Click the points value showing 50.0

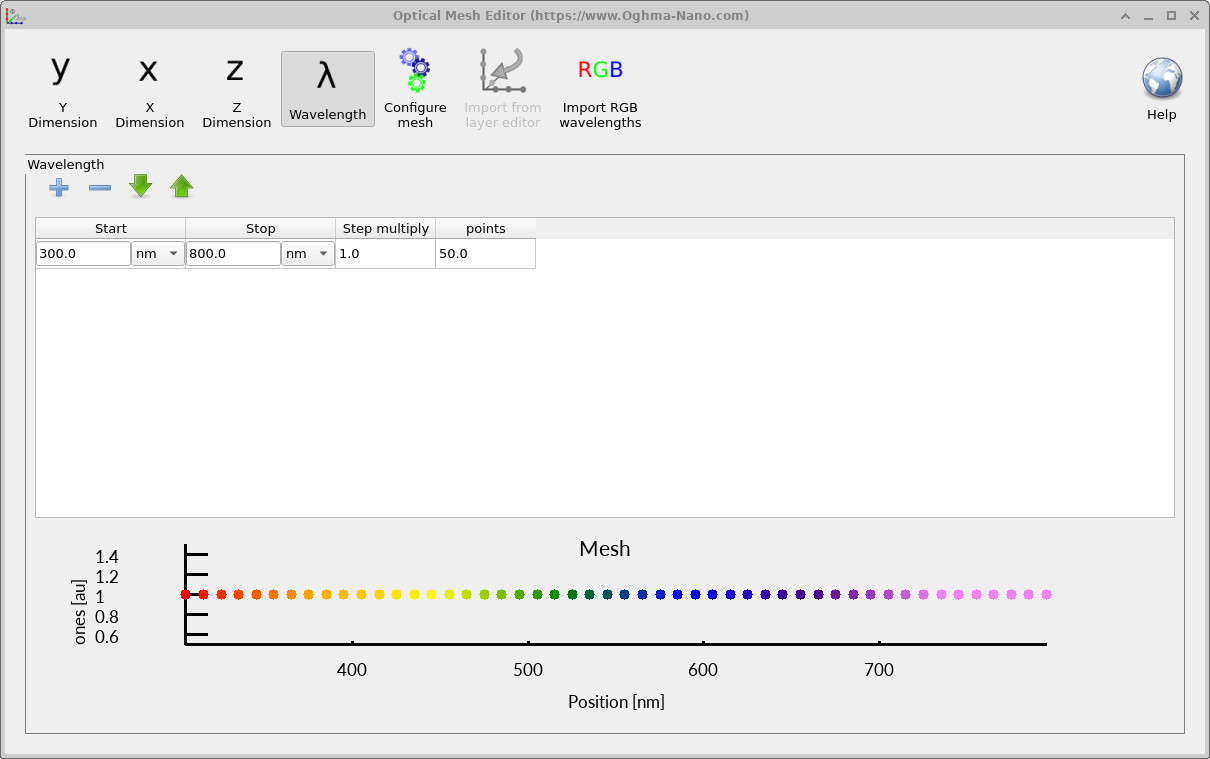click(485, 253)
